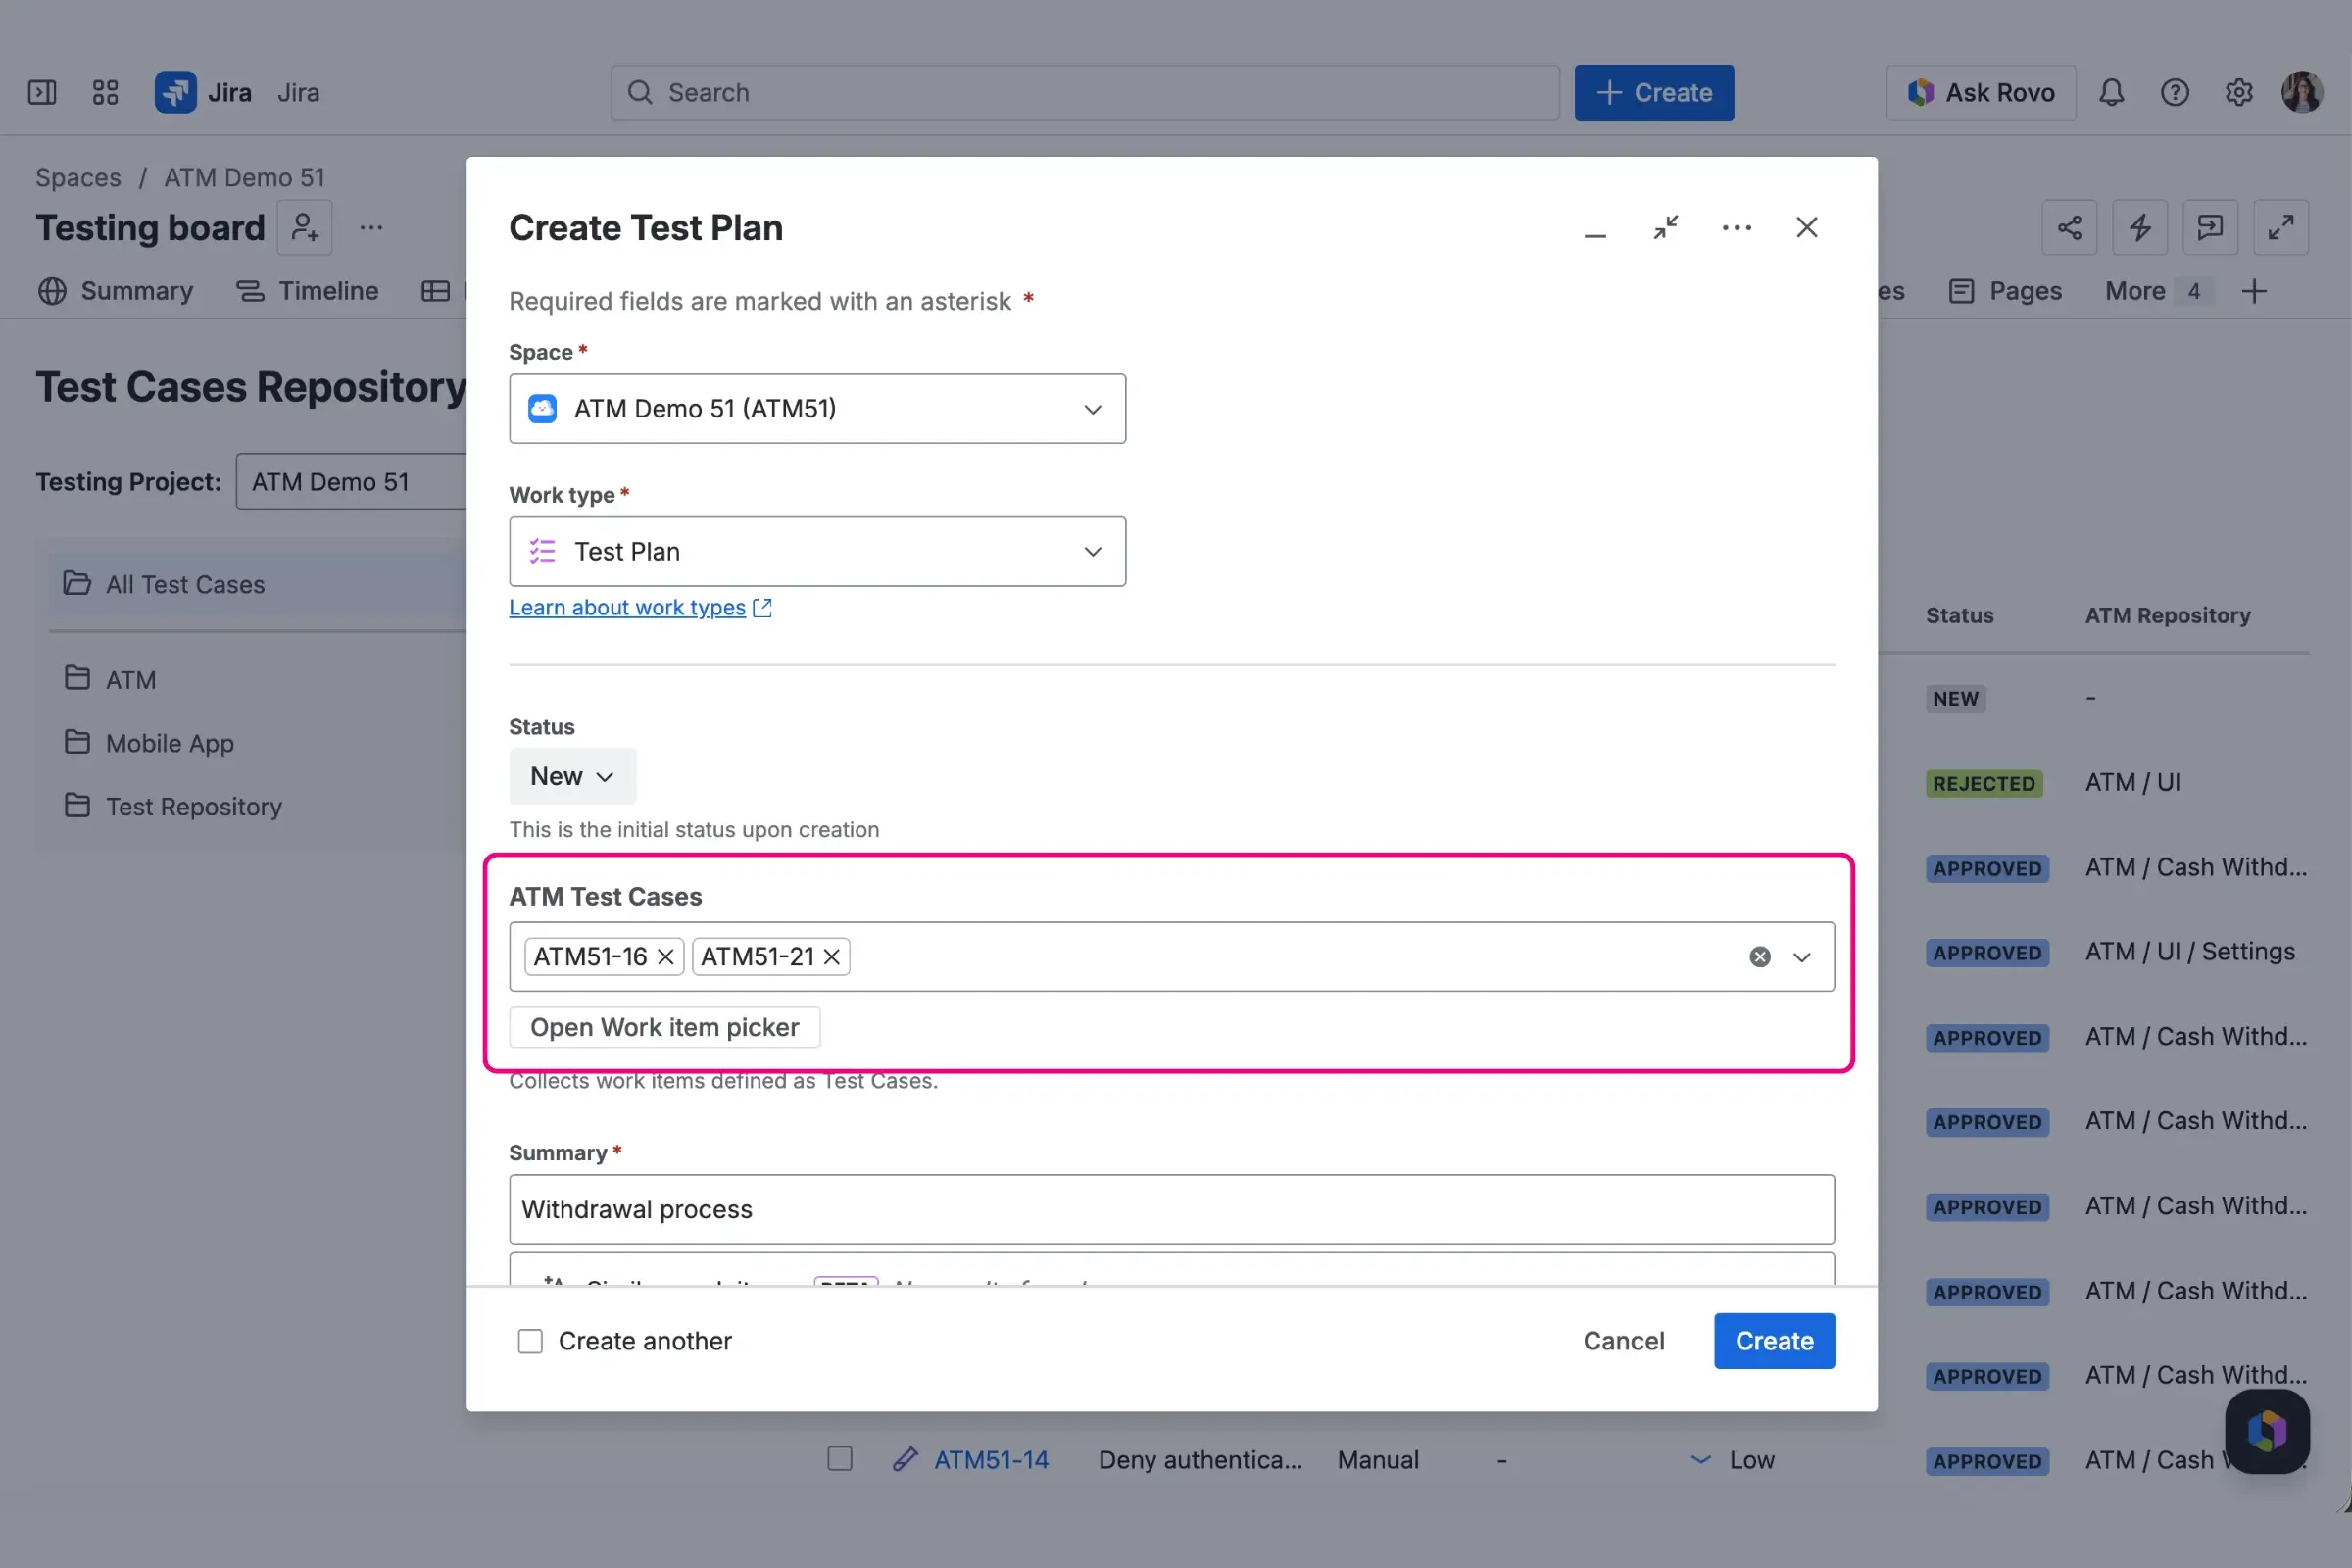The image size is (2352, 1568).
Task: Open the notifications bell
Action: coord(2111,92)
